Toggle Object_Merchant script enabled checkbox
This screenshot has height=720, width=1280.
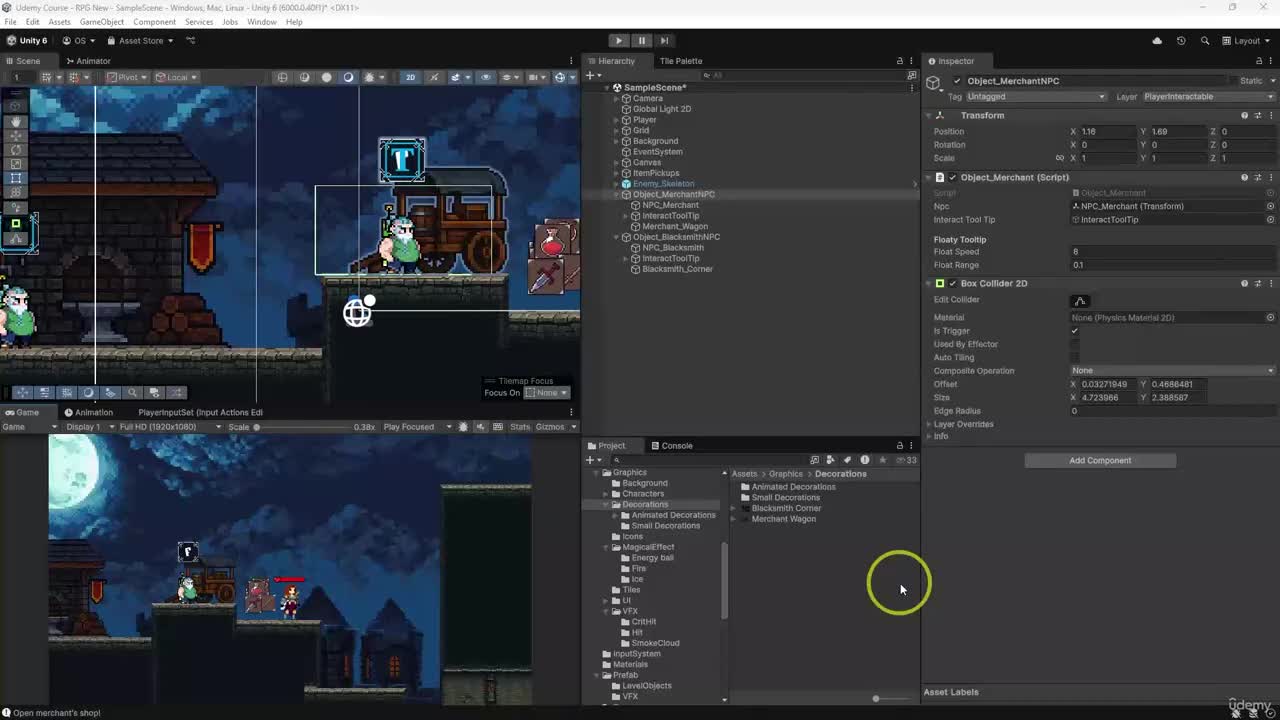tap(952, 177)
